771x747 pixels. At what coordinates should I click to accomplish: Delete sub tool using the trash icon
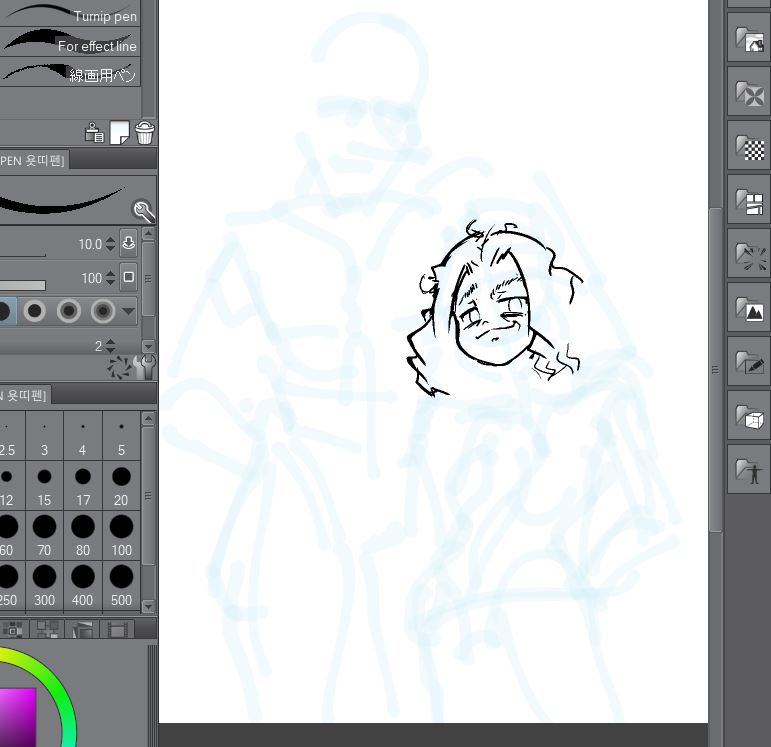(145, 132)
